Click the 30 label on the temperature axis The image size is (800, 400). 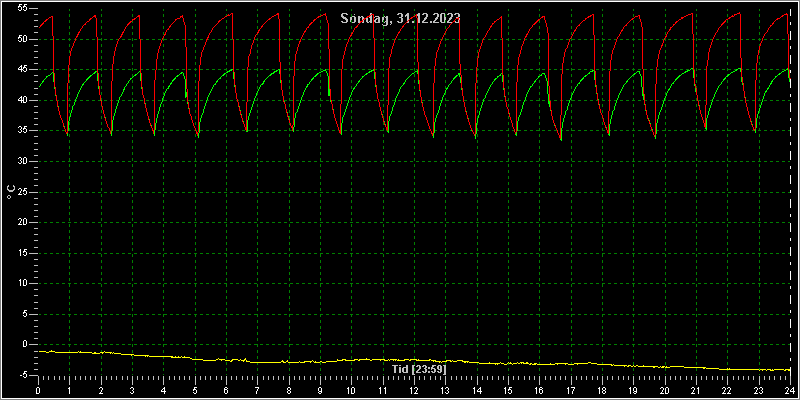tap(24, 161)
